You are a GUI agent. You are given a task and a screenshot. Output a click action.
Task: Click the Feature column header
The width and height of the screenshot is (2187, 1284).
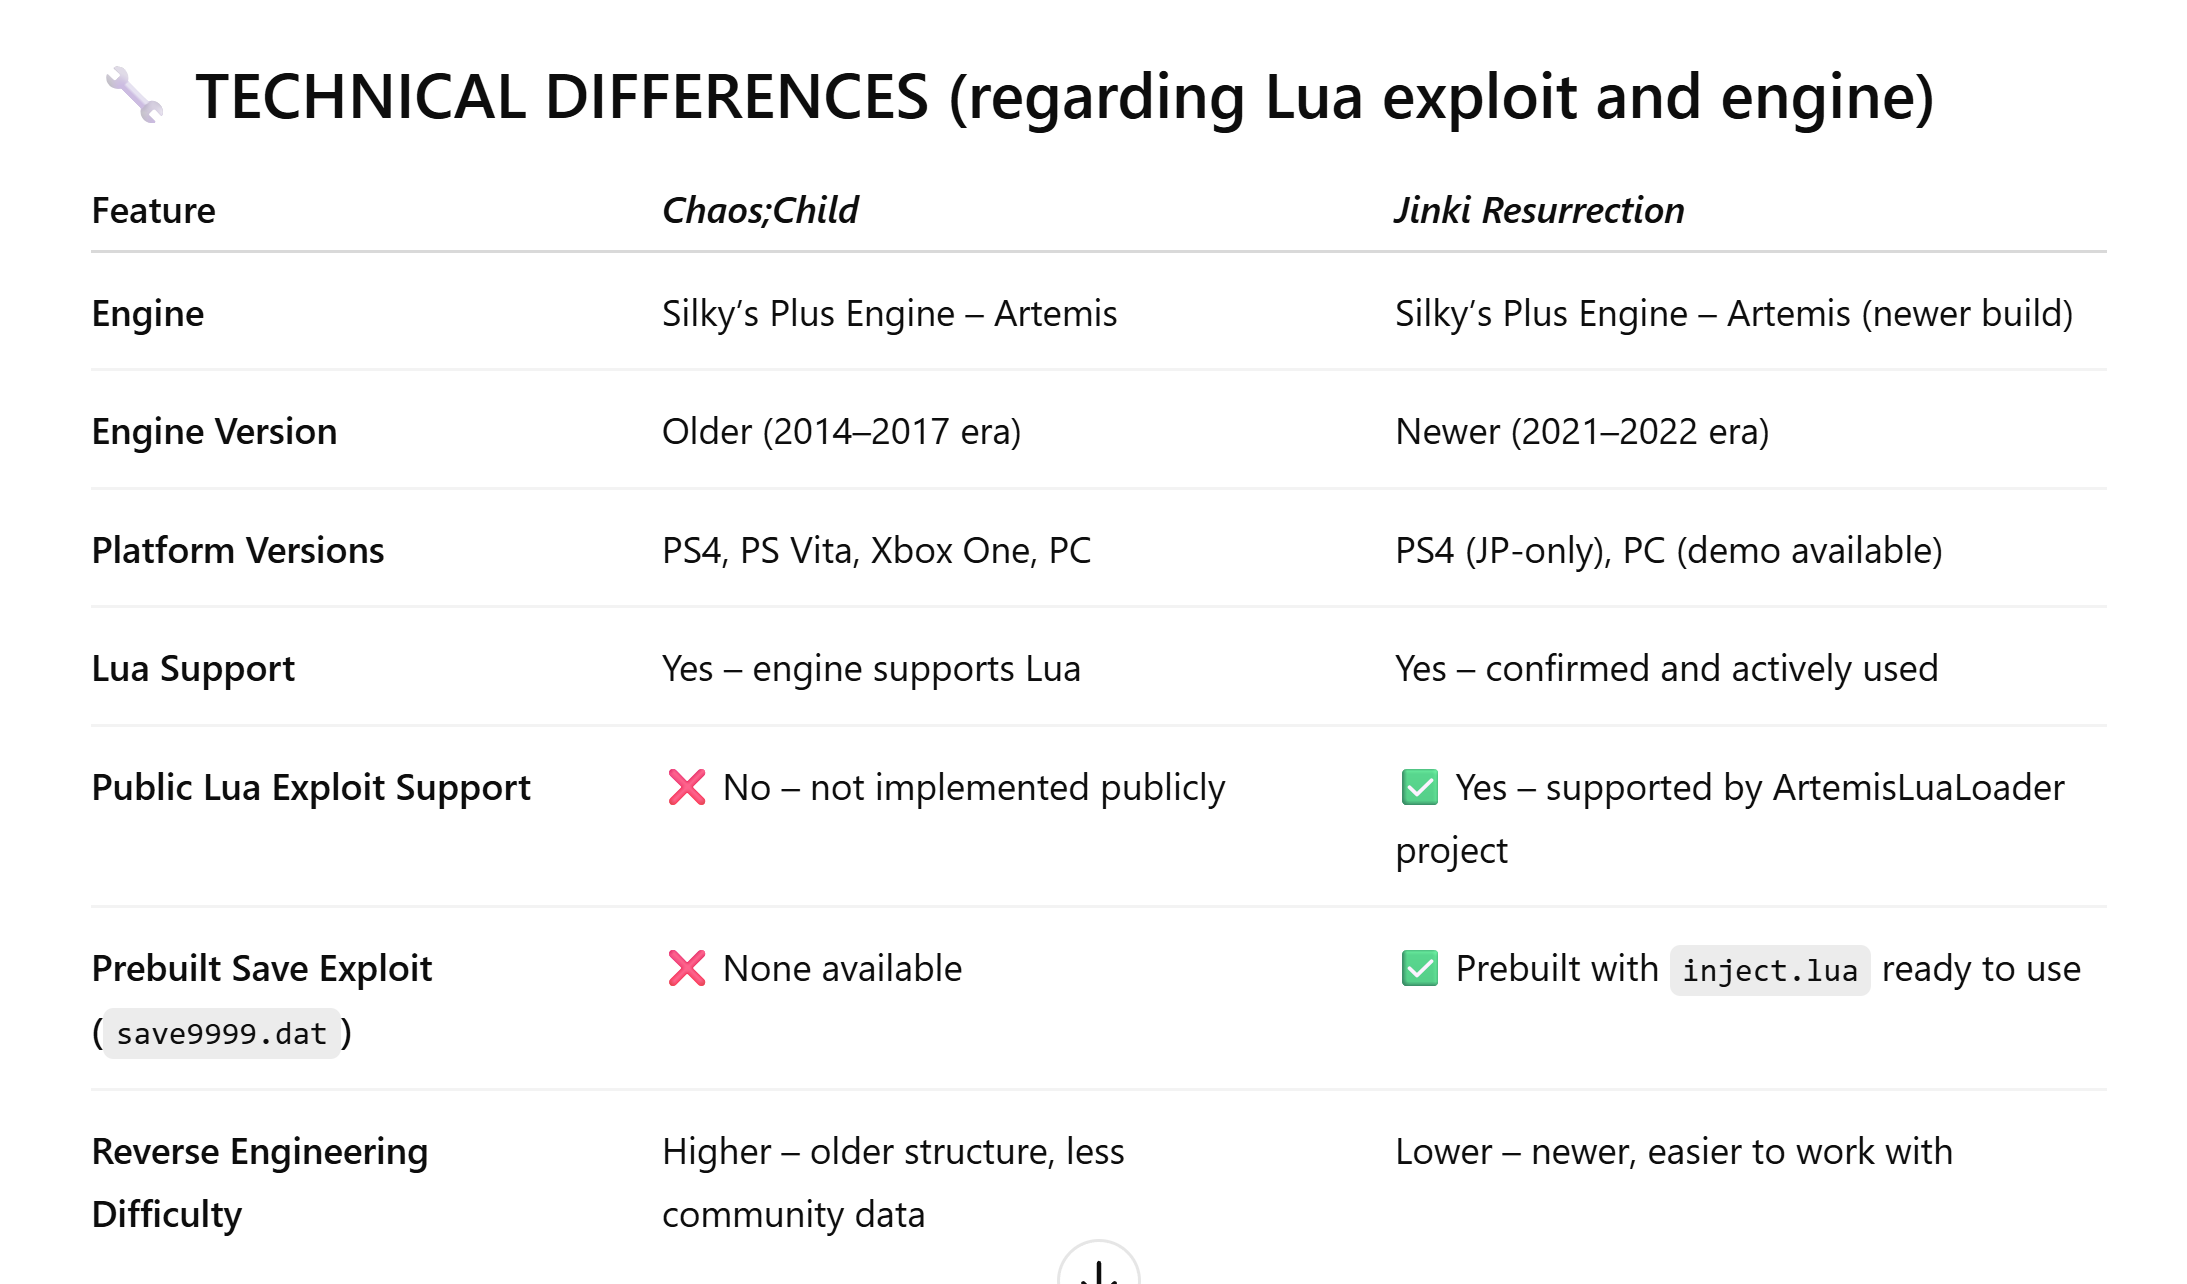coord(153,210)
